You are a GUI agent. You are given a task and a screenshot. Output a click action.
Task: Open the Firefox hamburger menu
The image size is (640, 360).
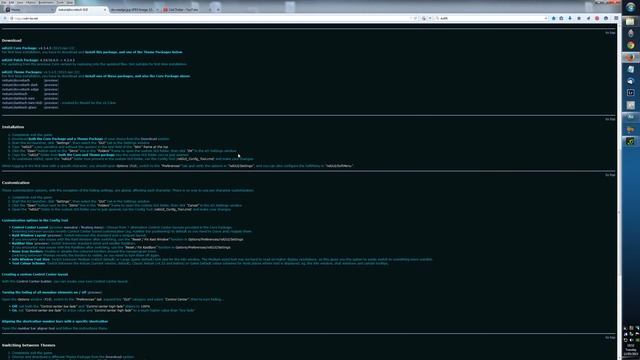tap(616, 18)
